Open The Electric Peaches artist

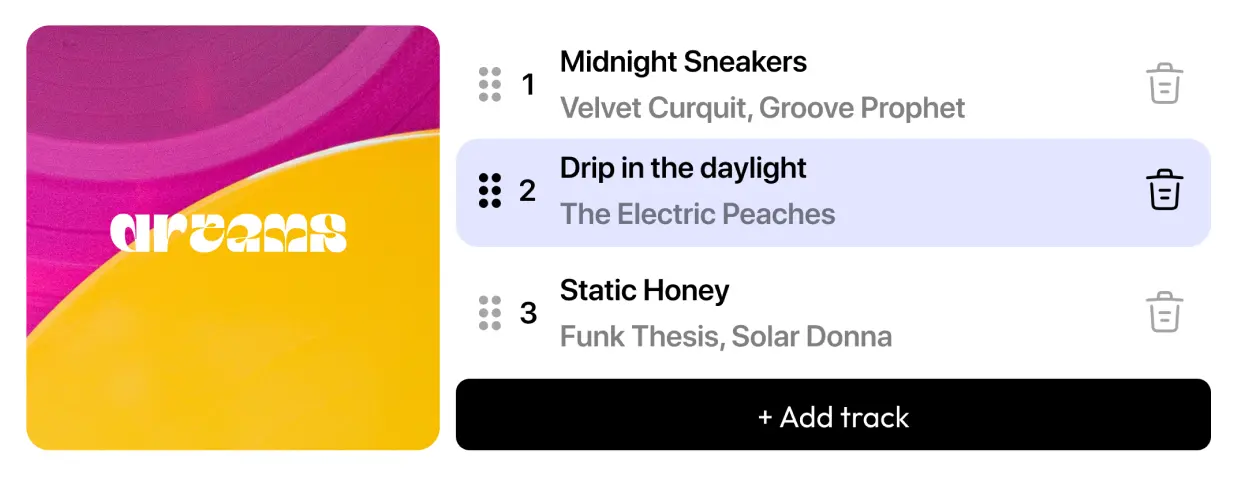[697, 214]
